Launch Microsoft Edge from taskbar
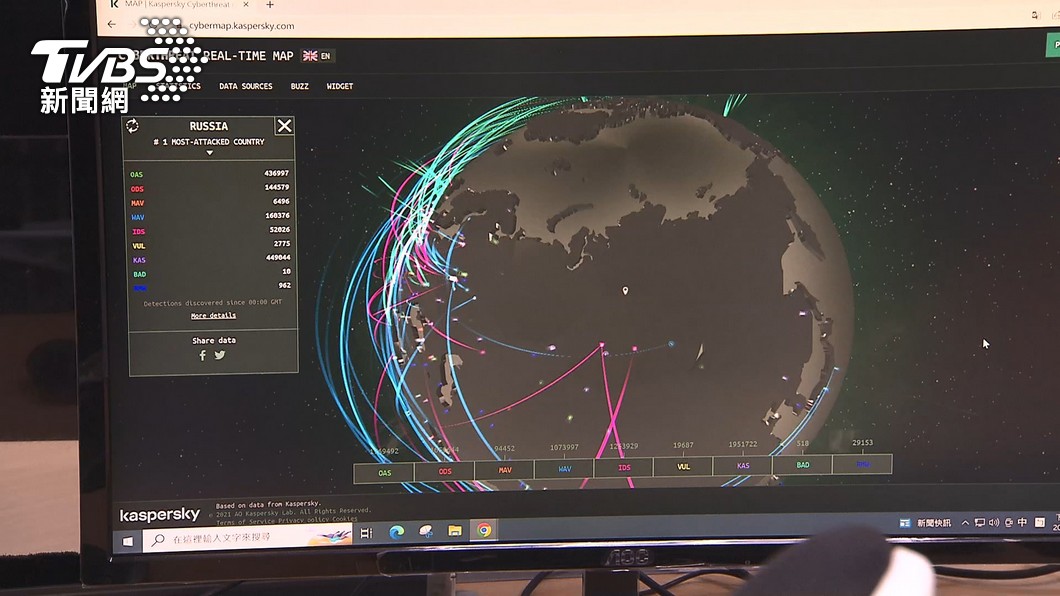Image resolution: width=1060 pixels, height=596 pixels. [396, 532]
